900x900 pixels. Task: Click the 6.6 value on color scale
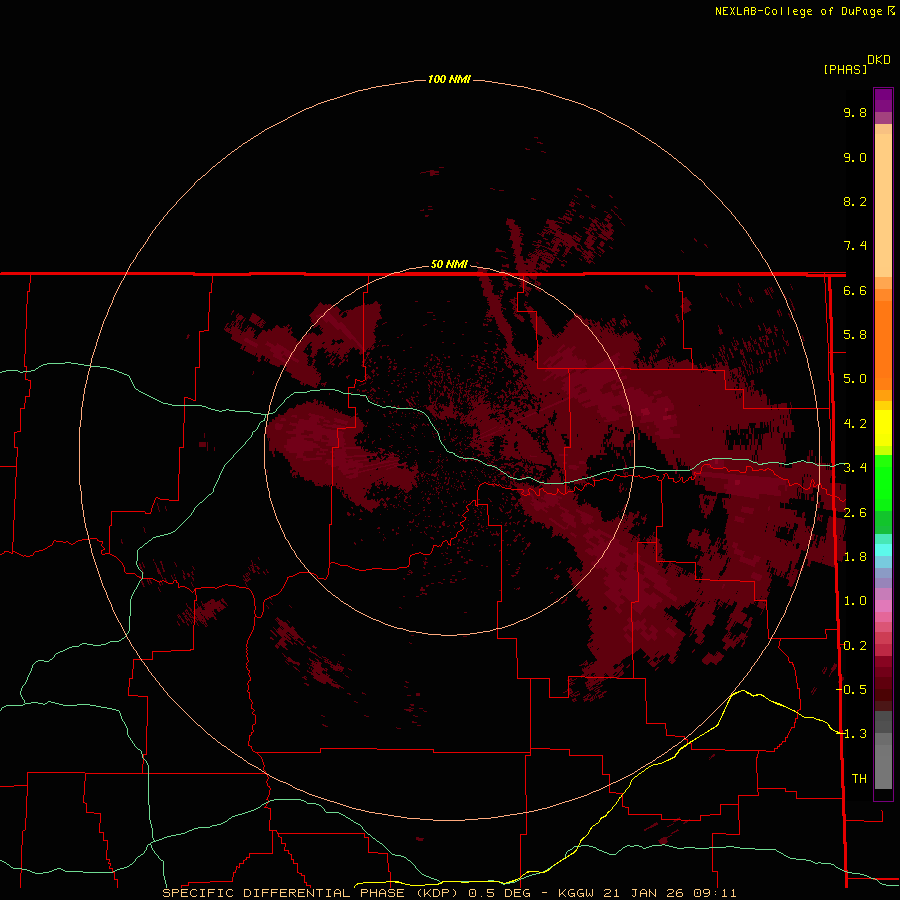855,290
